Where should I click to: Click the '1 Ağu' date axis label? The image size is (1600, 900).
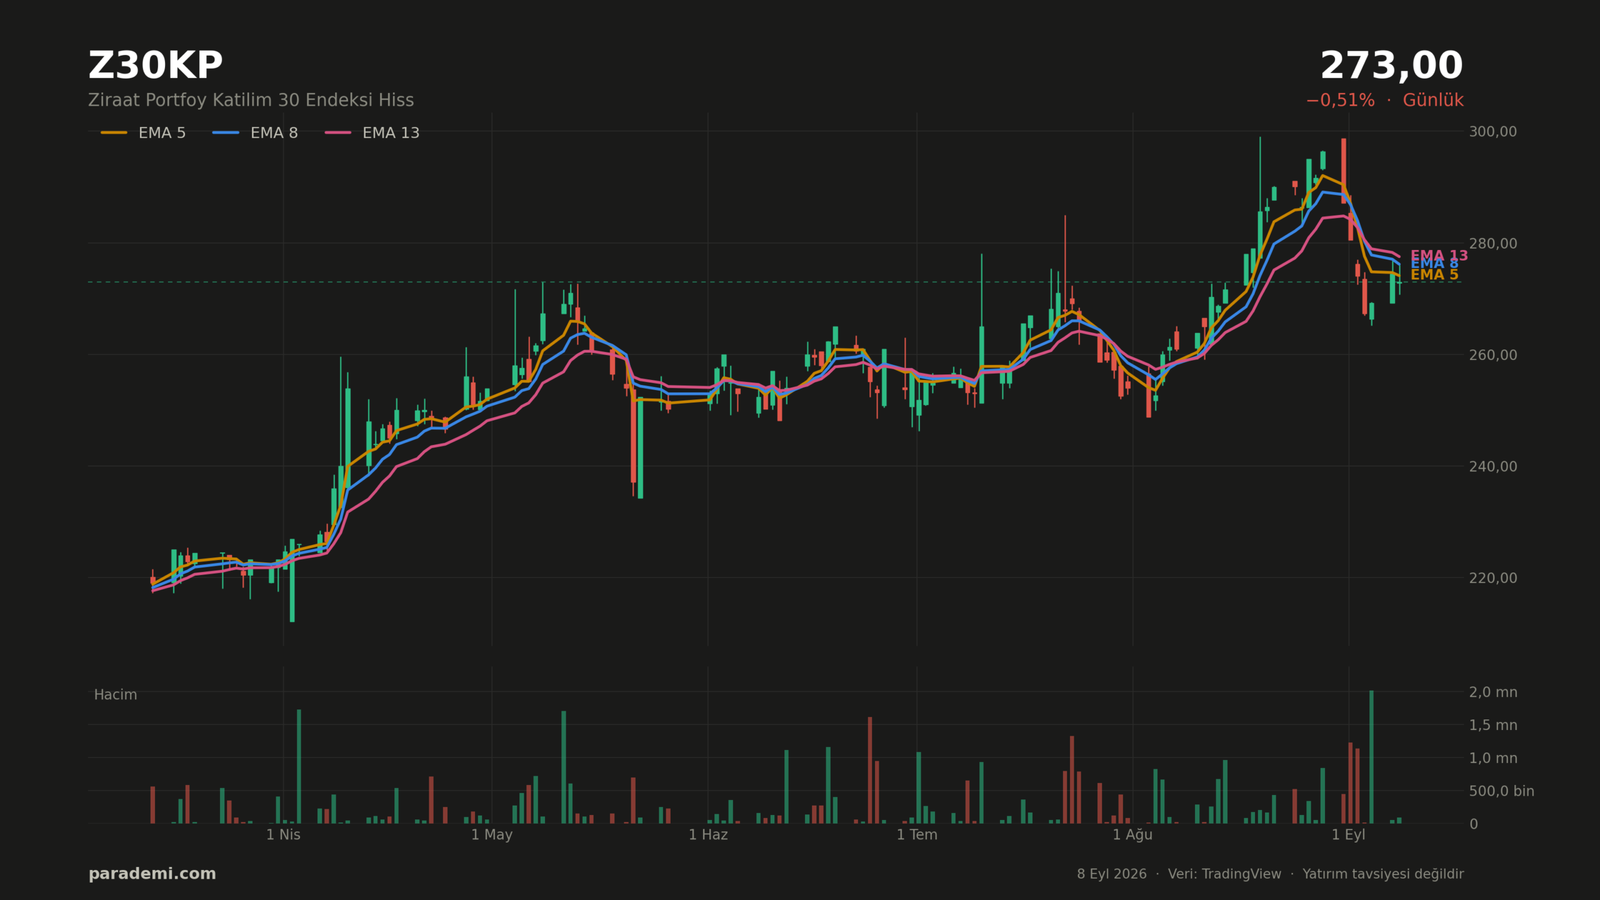1133,835
